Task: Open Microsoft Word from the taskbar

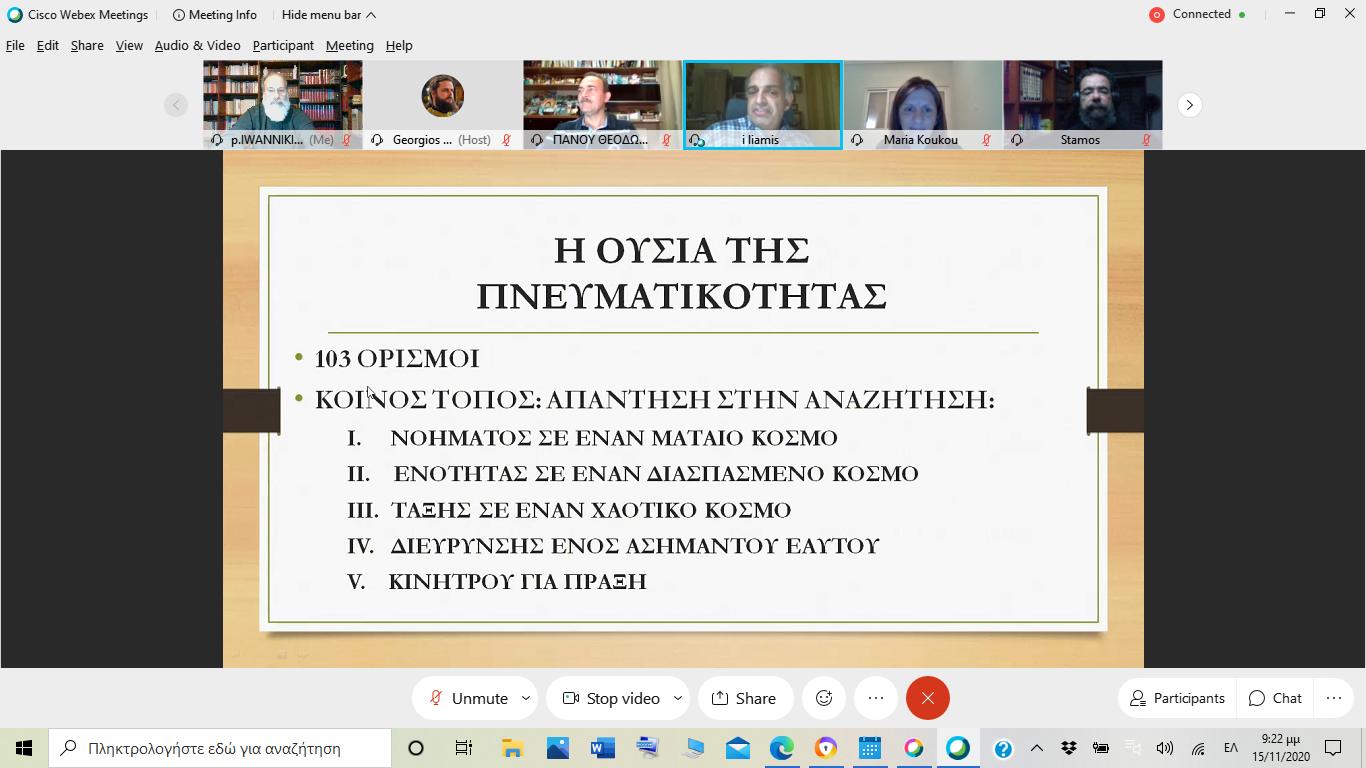Action: pos(602,748)
